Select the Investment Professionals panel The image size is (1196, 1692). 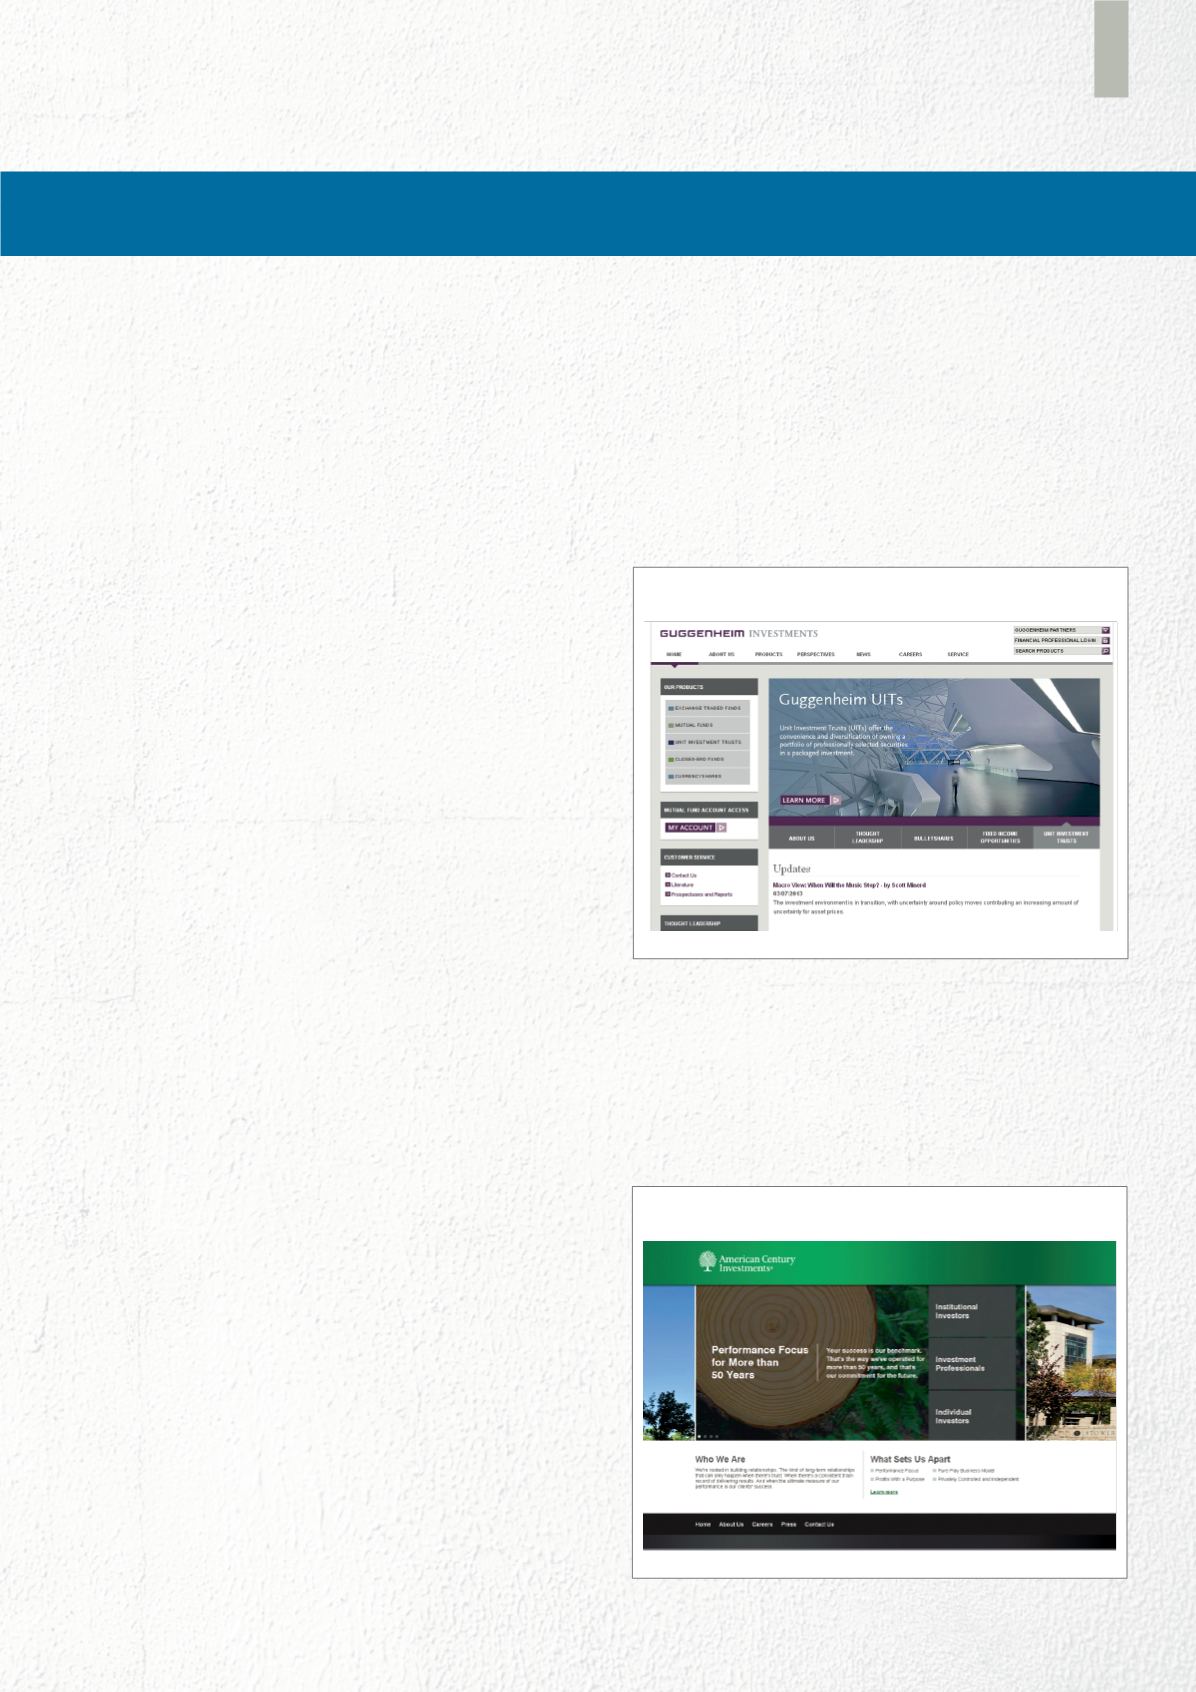tap(972, 1364)
